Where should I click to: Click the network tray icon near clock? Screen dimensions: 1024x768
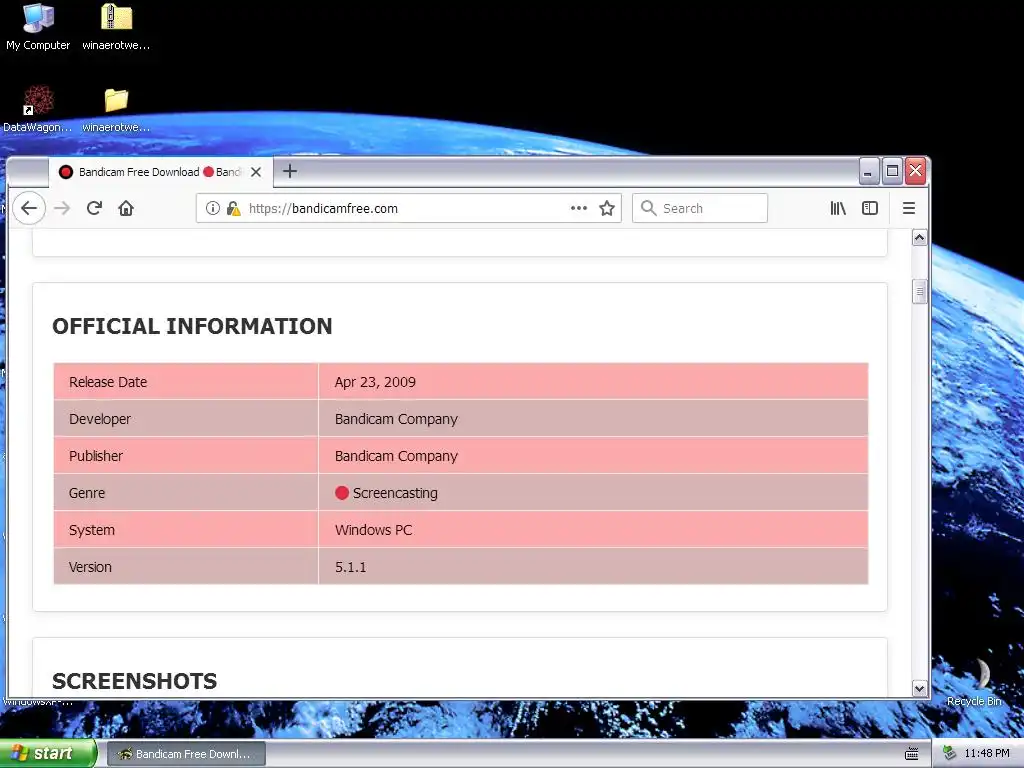click(950, 754)
